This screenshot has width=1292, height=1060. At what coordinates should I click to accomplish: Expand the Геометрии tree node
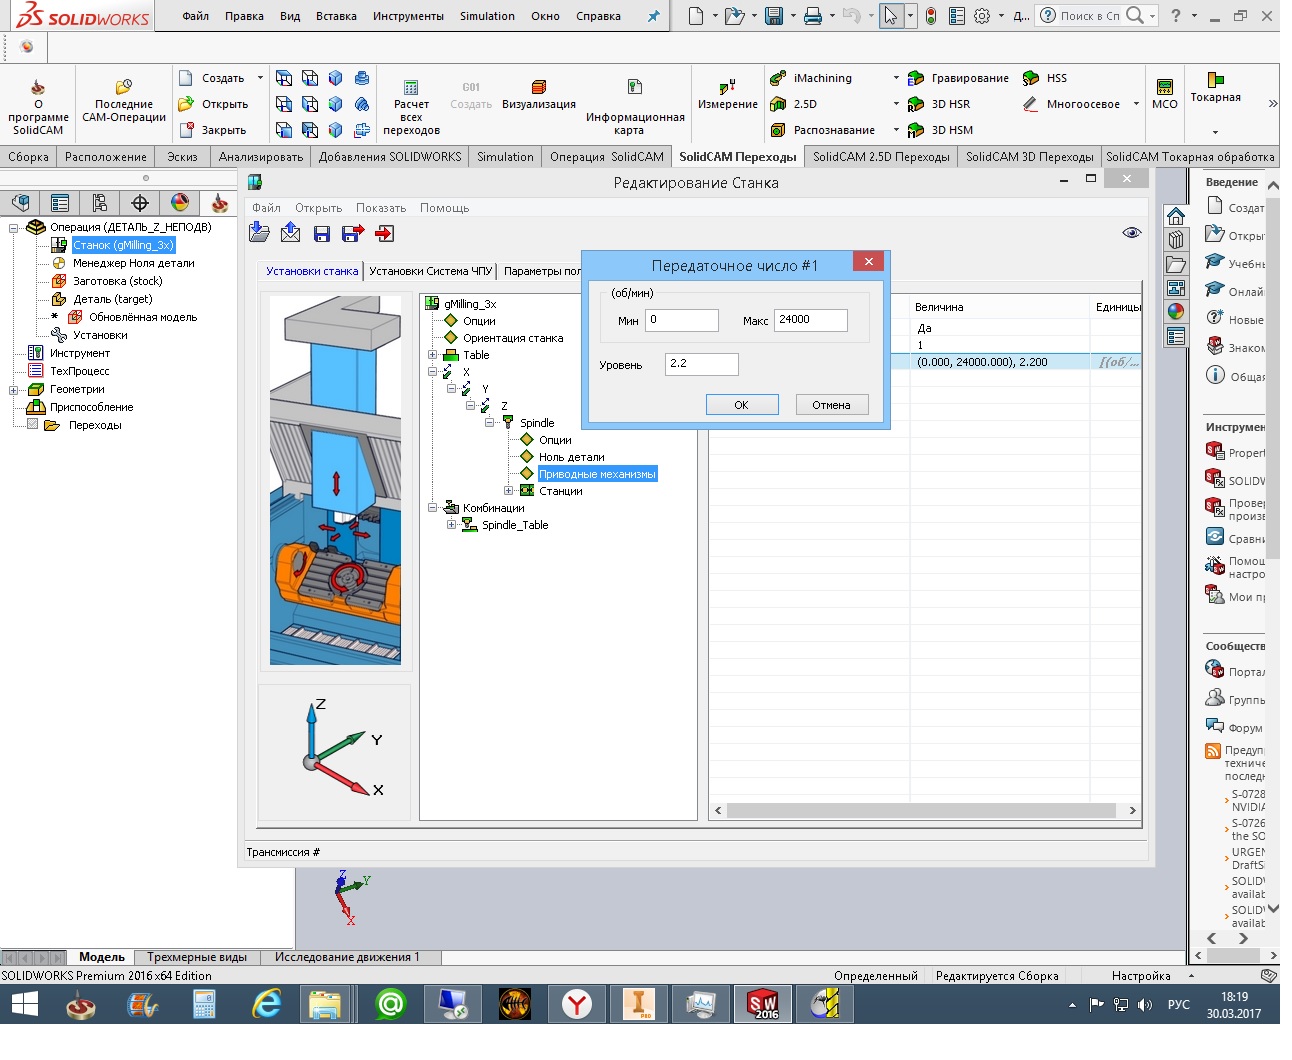(14, 390)
